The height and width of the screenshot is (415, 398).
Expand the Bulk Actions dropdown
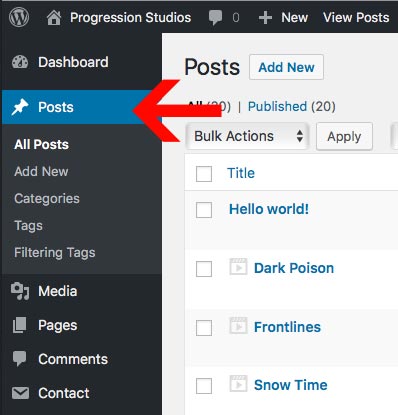(247, 136)
